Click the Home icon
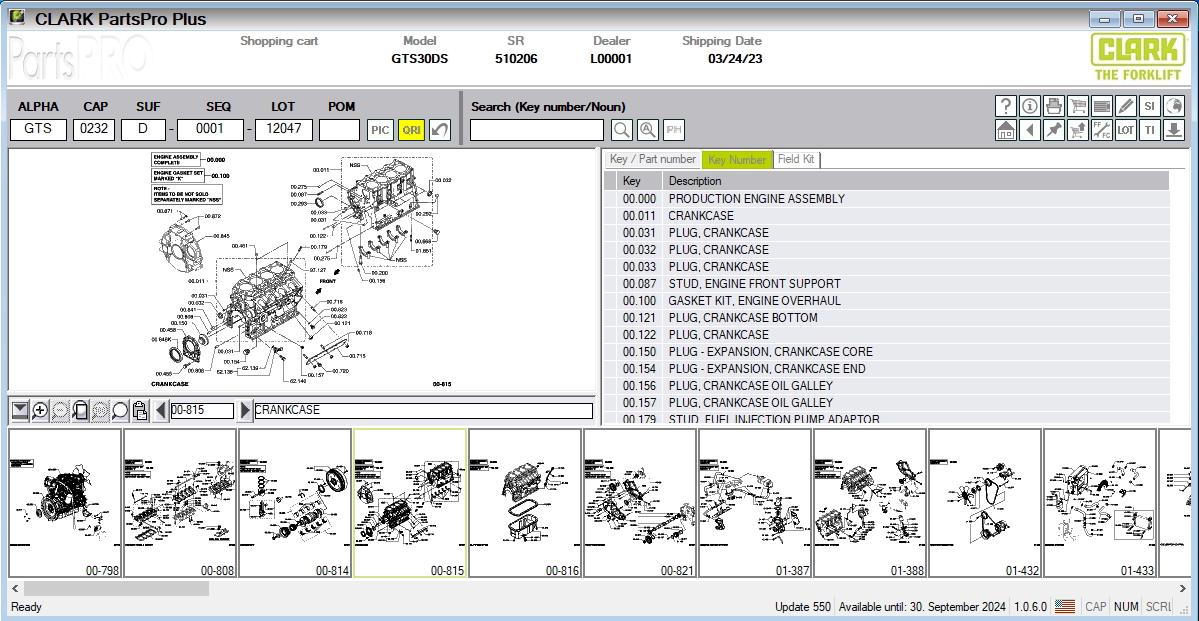The image size is (1199, 621). 1006,130
